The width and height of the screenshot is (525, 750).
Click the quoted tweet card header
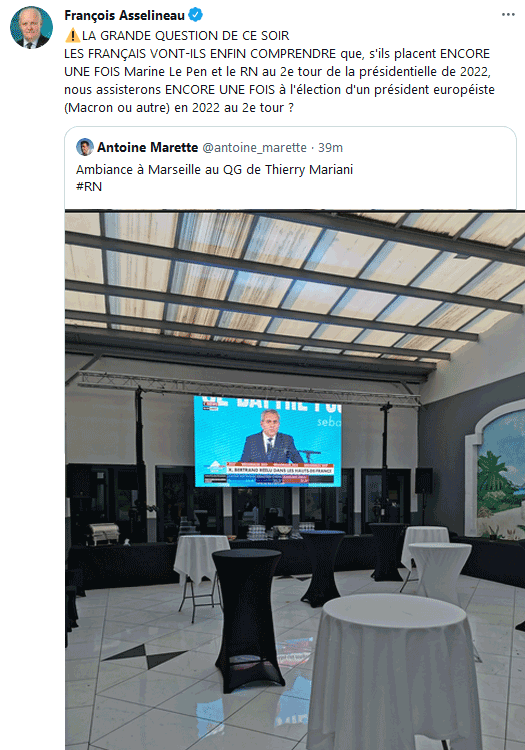tap(209, 147)
